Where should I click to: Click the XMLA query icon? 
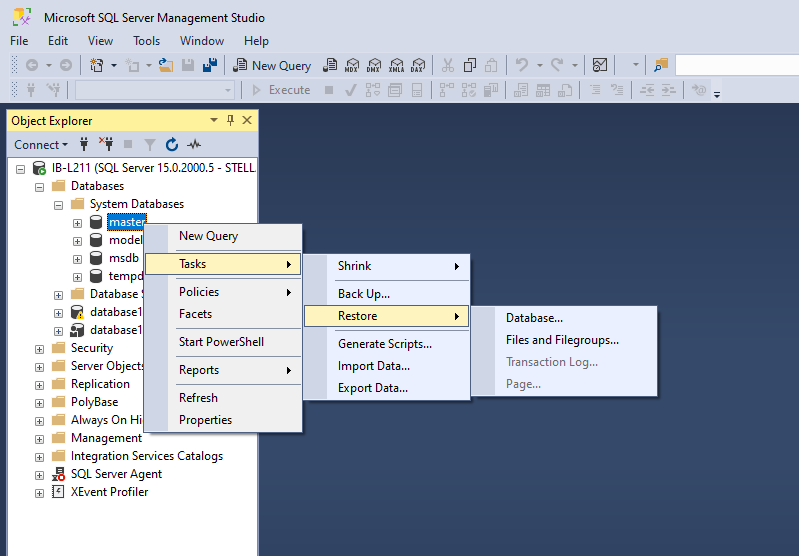click(396, 65)
